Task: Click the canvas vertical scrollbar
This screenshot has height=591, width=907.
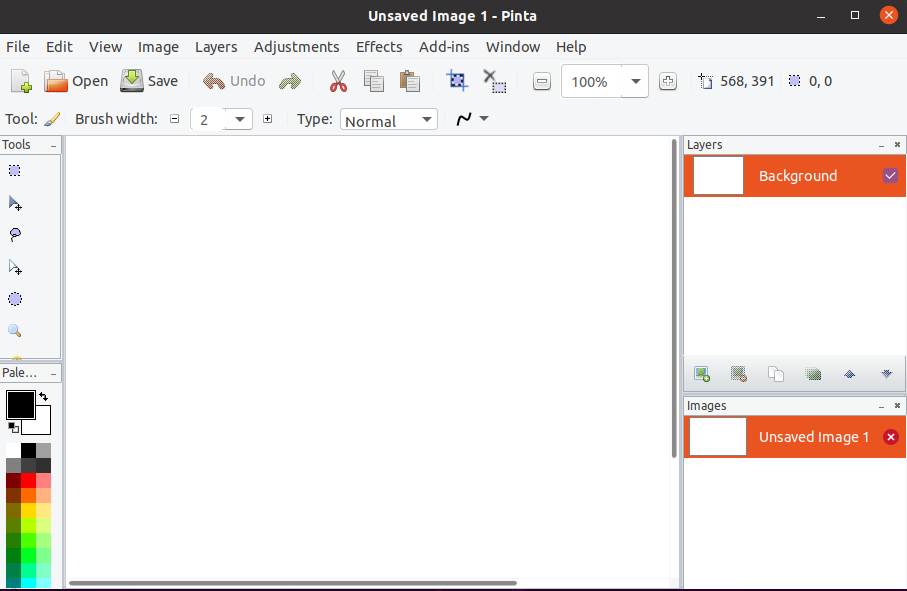Action: coord(674,298)
